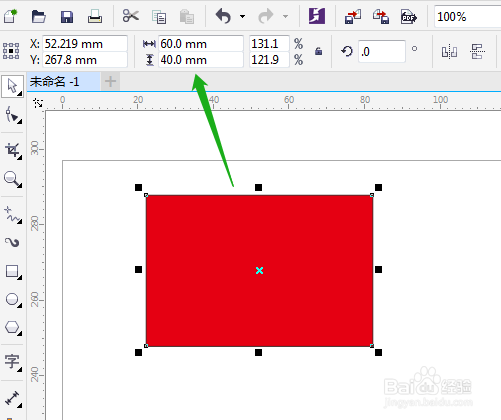Publish to PDF
Image resolution: width=501 pixels, height=420 pixels.
[409, 17]
